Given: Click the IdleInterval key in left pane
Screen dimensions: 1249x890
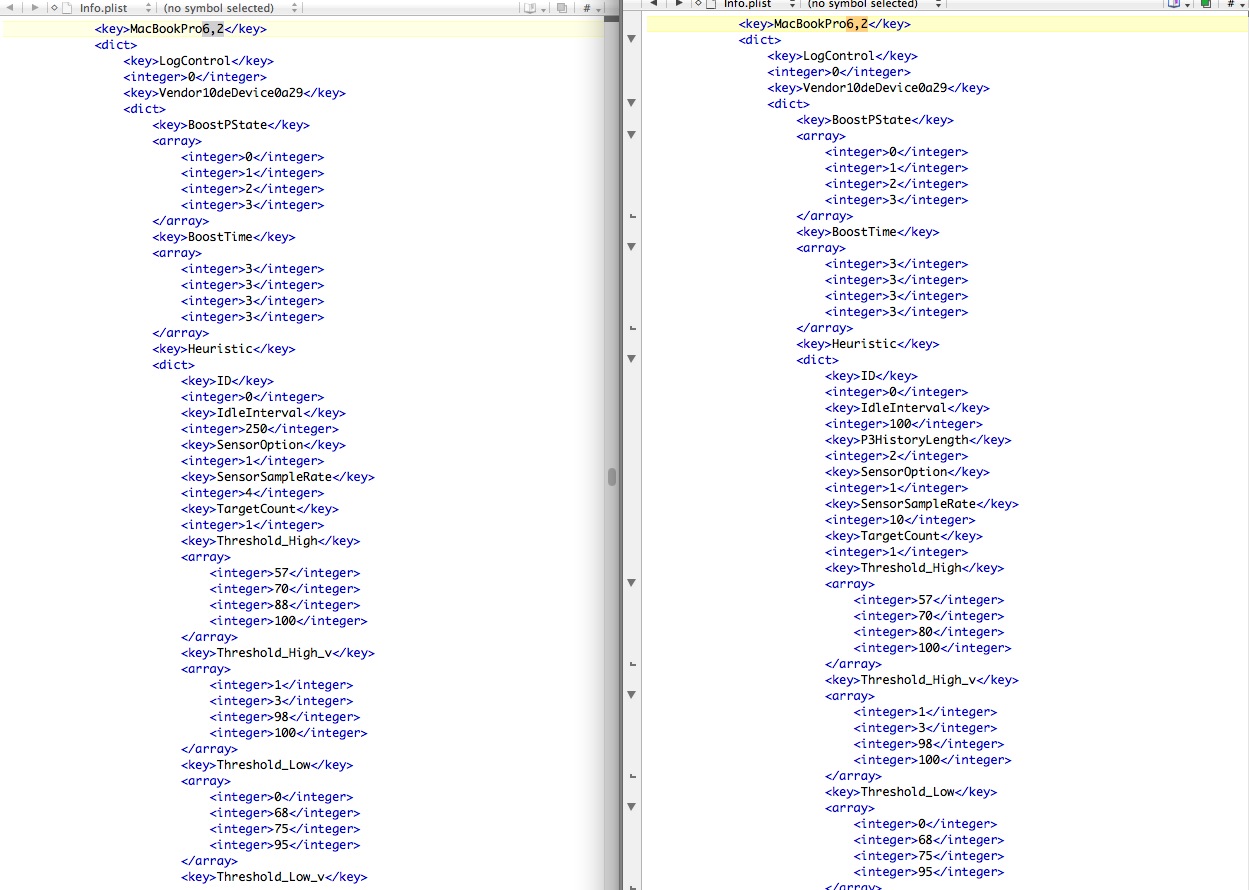Looking at the screenshot, I should point(264,413).
